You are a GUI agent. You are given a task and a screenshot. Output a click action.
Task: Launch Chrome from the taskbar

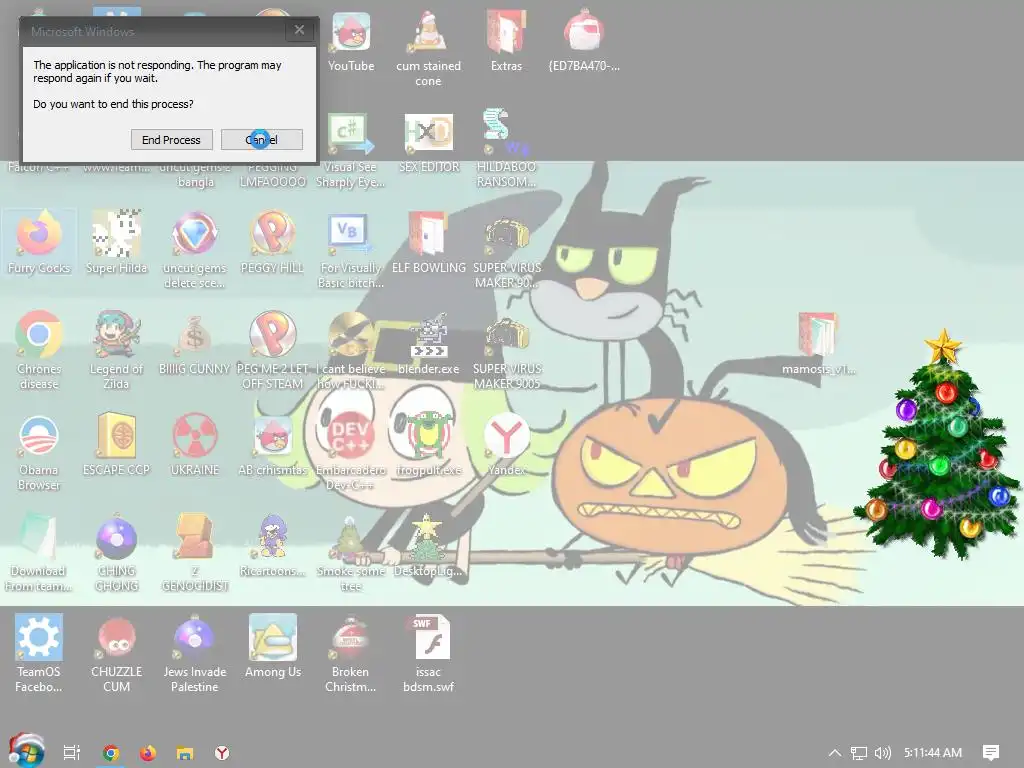click(111, 753)
